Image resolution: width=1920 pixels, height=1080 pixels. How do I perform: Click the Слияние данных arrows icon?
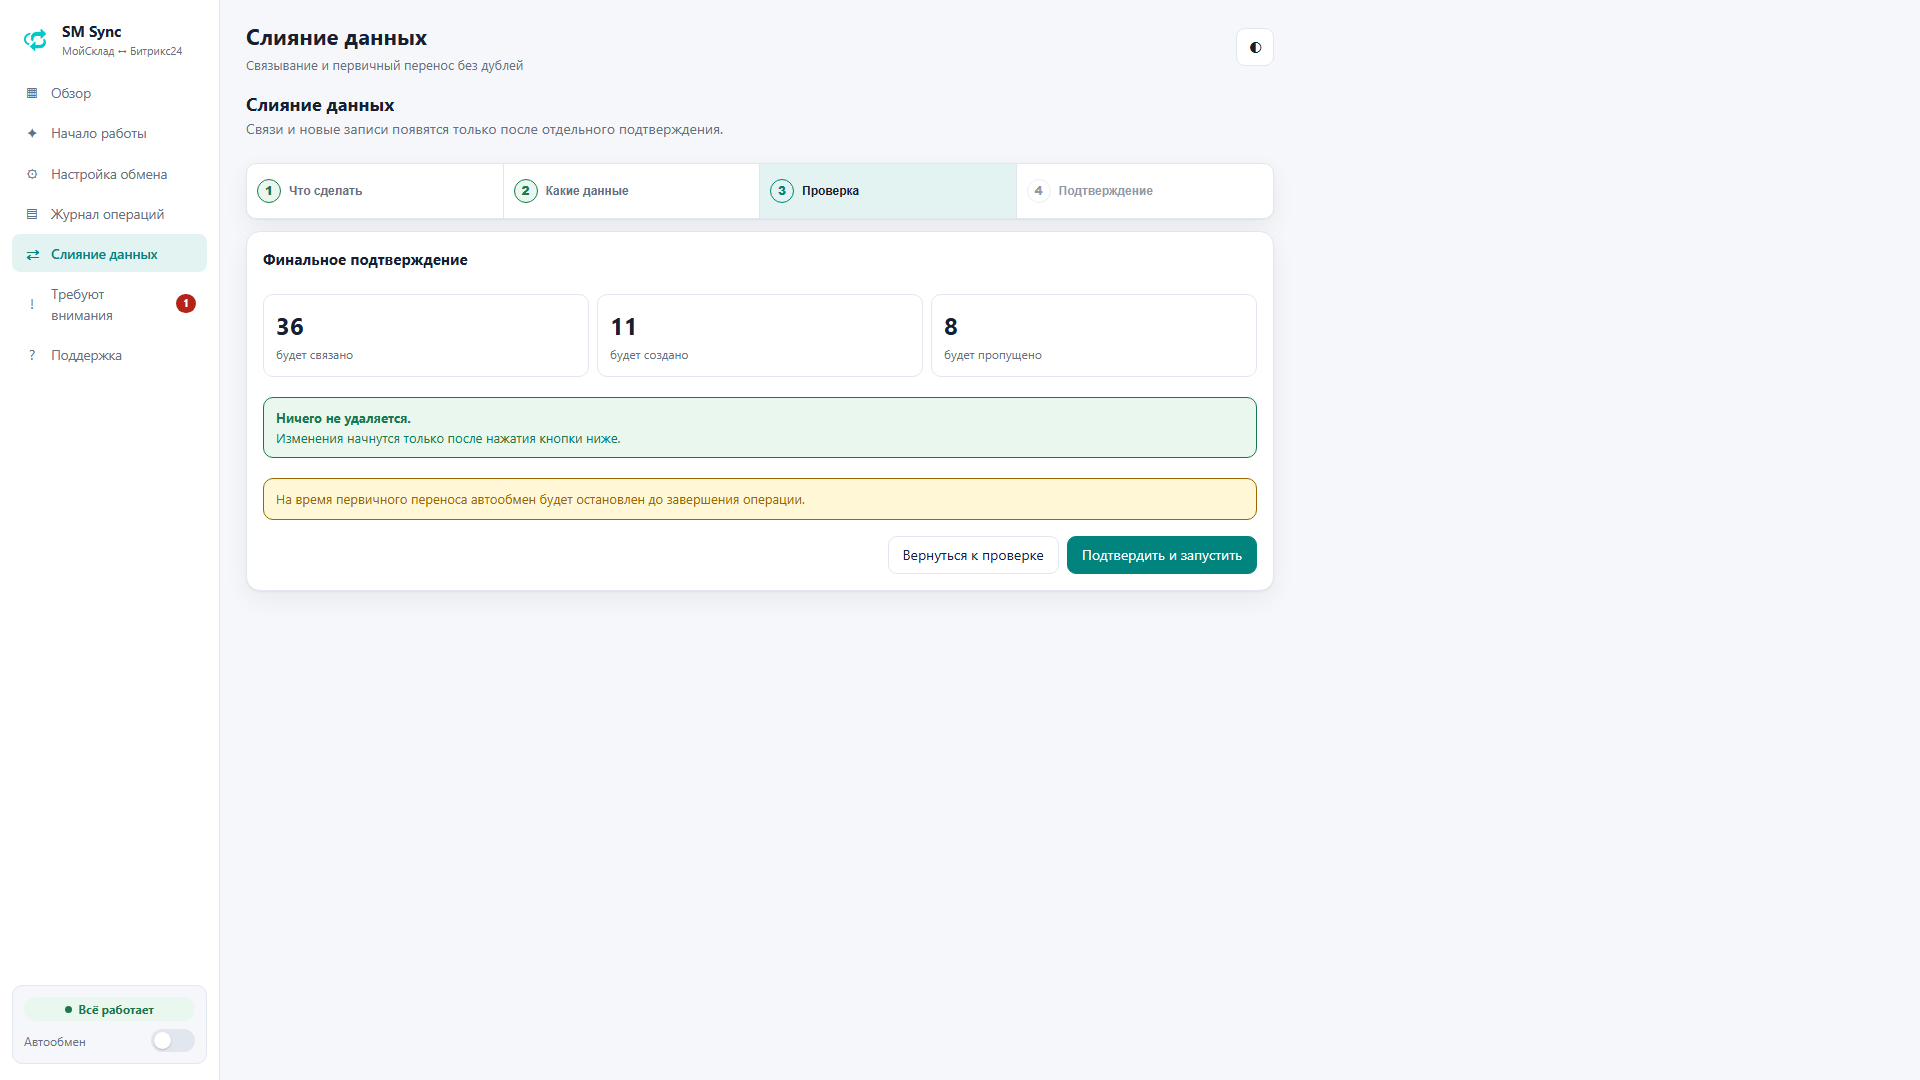[x=32, y=254]
